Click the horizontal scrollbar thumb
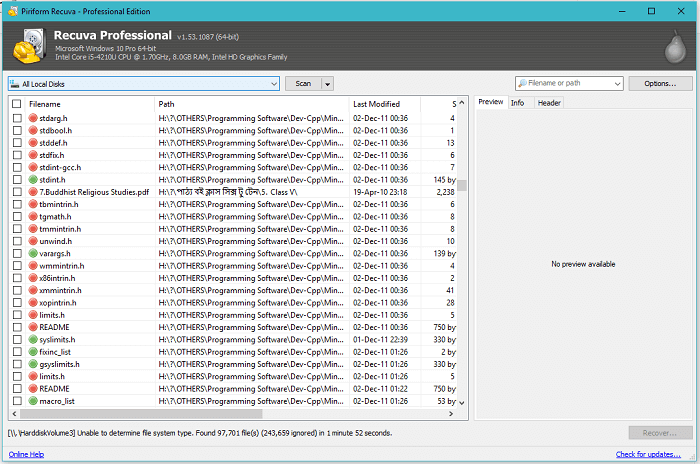 pyautogui.click(x=141, y=414)
